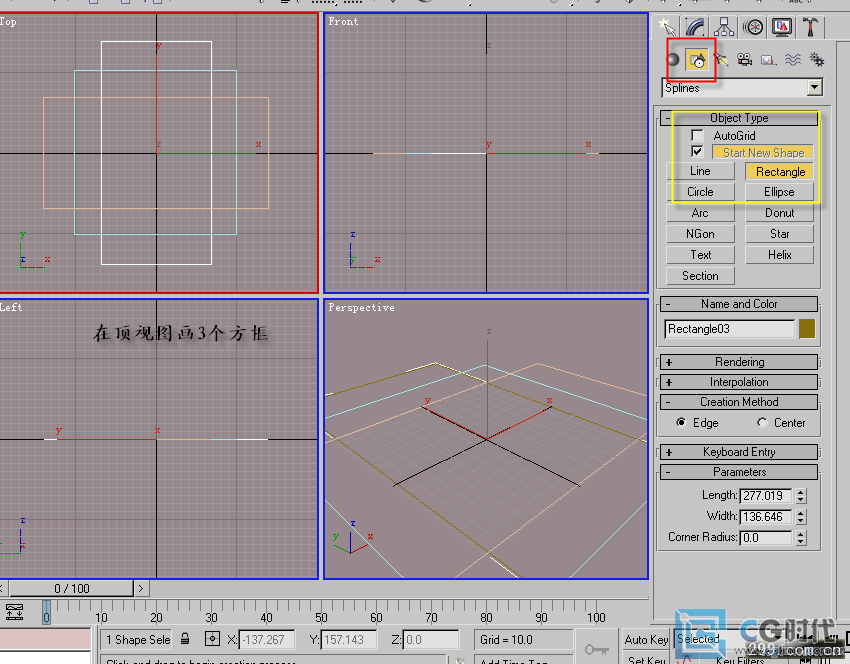Choose the Circle spline button

click(x=700, y=192)
